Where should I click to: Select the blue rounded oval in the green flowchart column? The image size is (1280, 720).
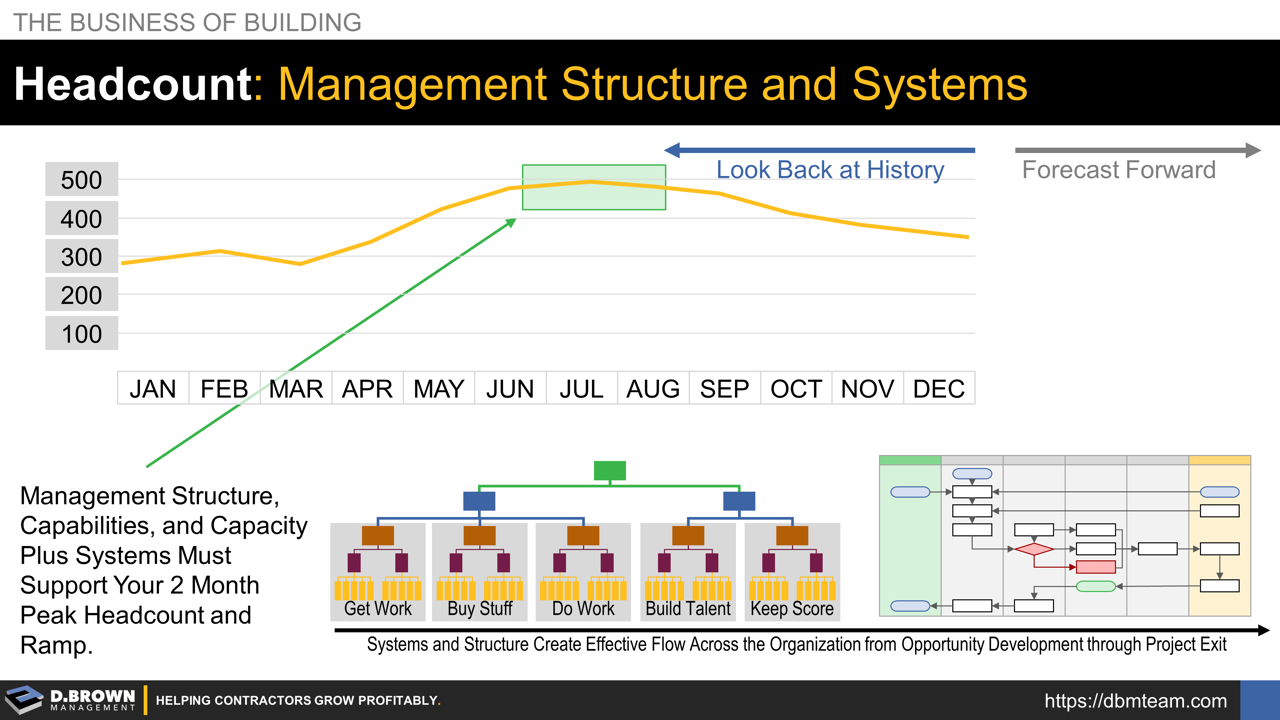click(x=910, y=492)
